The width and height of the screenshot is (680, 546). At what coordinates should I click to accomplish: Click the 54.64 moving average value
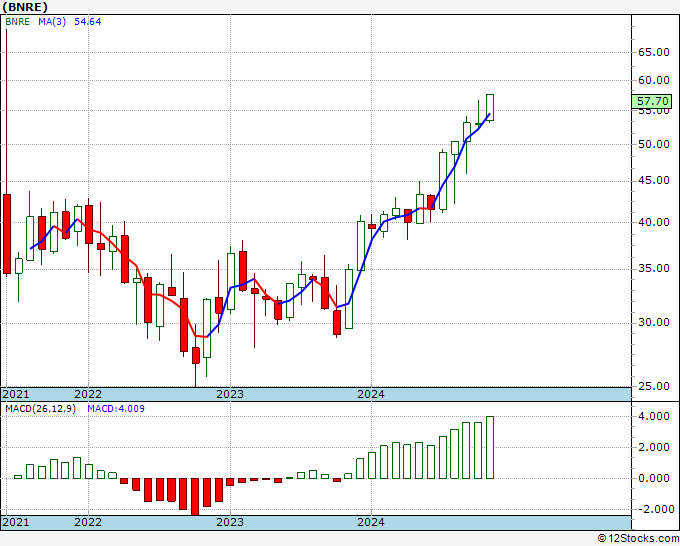pyautogui.click(x=88, y=21)
